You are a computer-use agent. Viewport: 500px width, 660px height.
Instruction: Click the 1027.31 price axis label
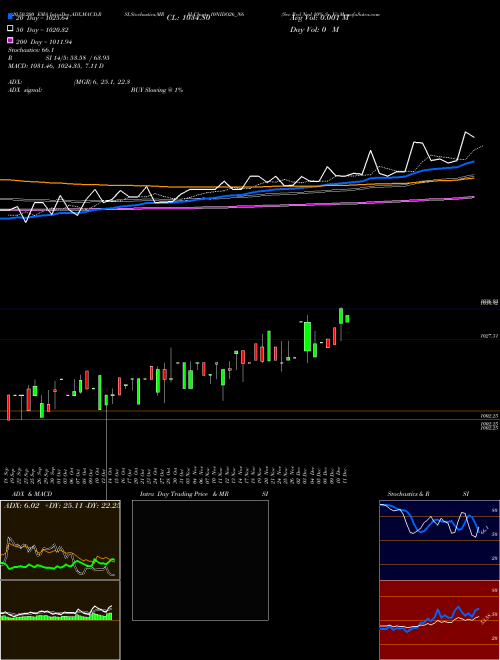[489, 336]
